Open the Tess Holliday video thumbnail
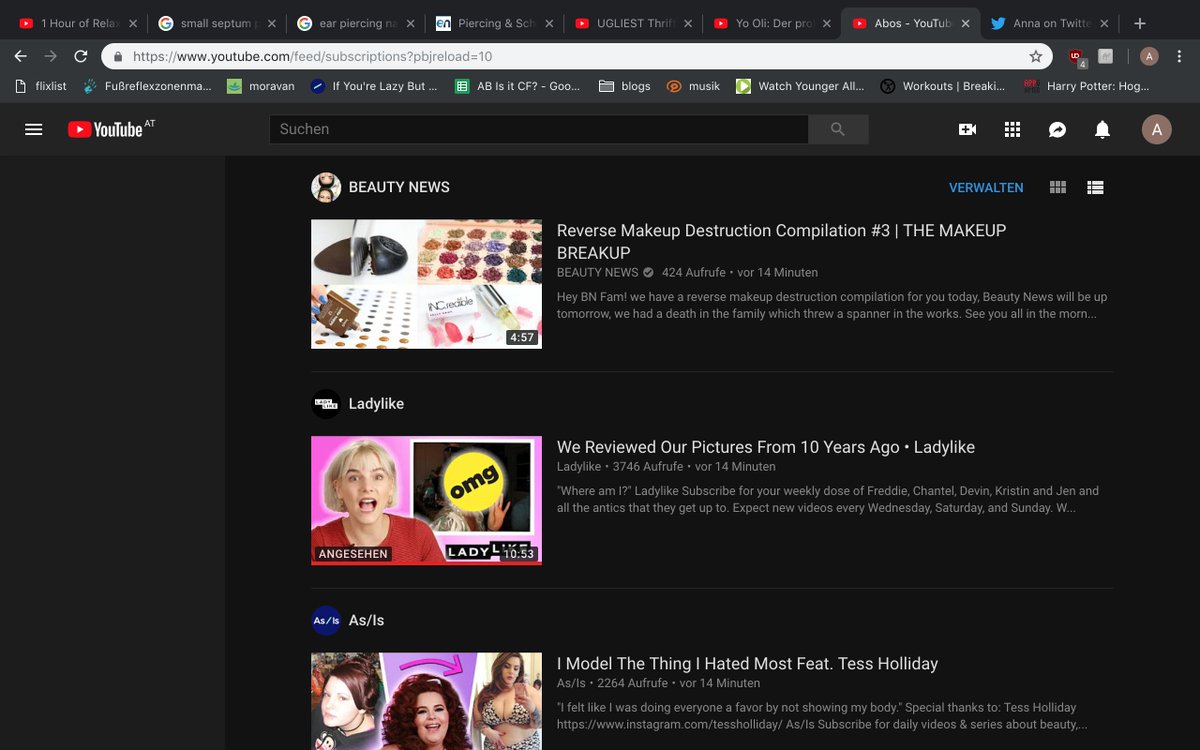This screenshot has width=1200, height=750. pos(426,701)
